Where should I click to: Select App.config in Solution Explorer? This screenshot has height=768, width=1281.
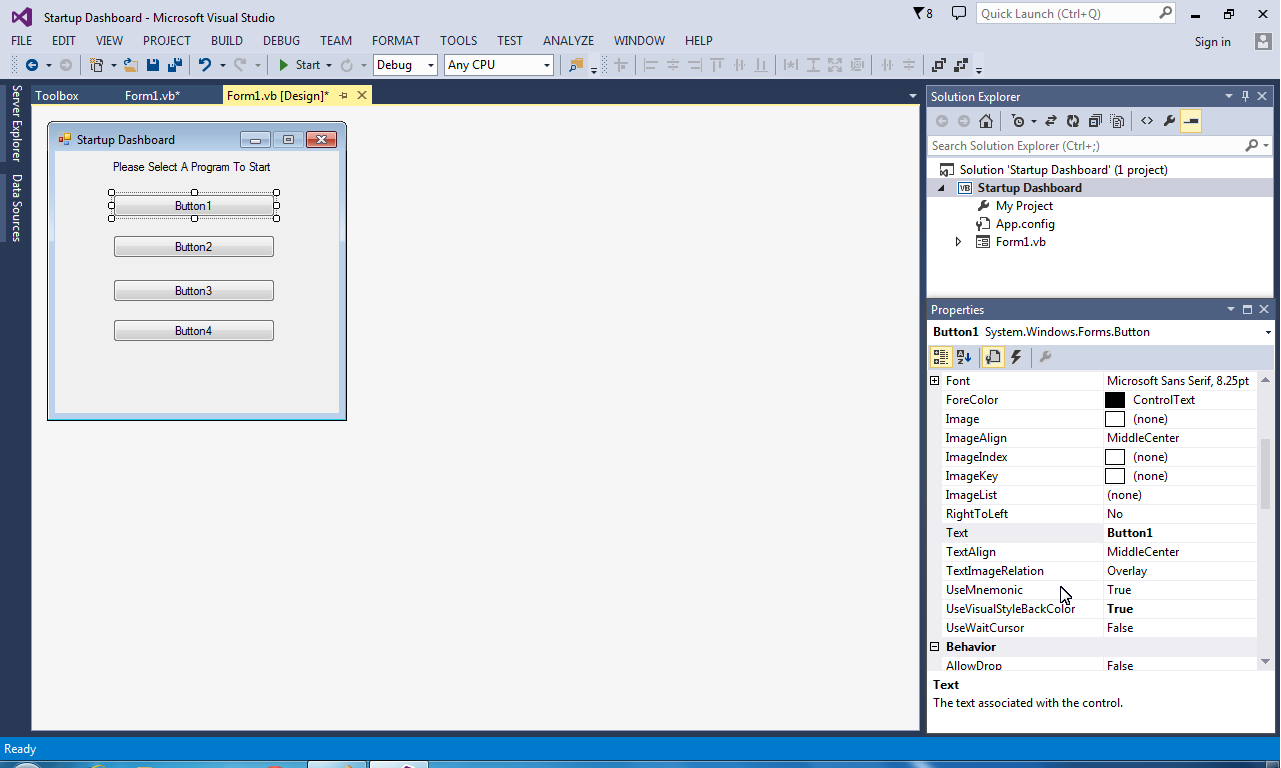pos(1025,224)
